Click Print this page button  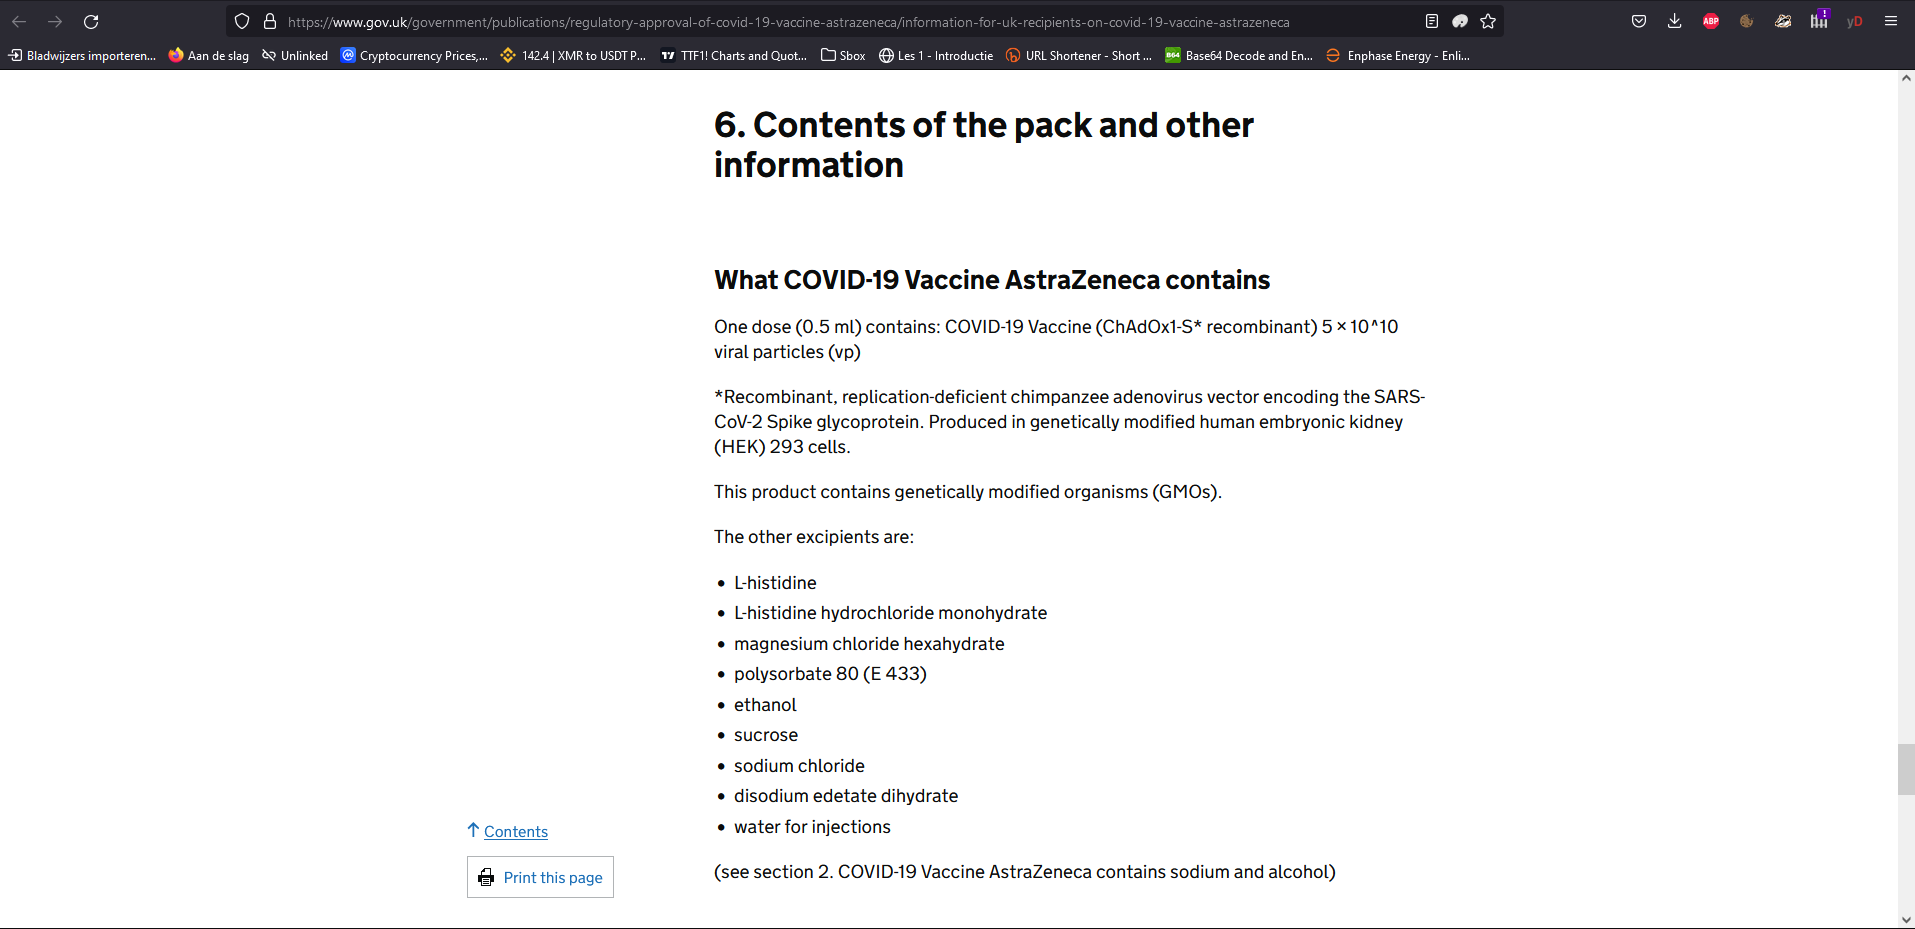[x=540, y=877]
